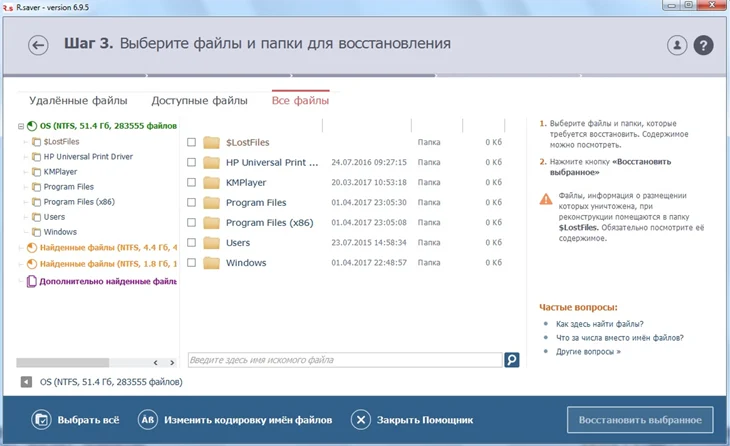This screenshot has height=446, width=730.
Task: Click Windows folder icon in tree
Action: [x=36, y=232]
